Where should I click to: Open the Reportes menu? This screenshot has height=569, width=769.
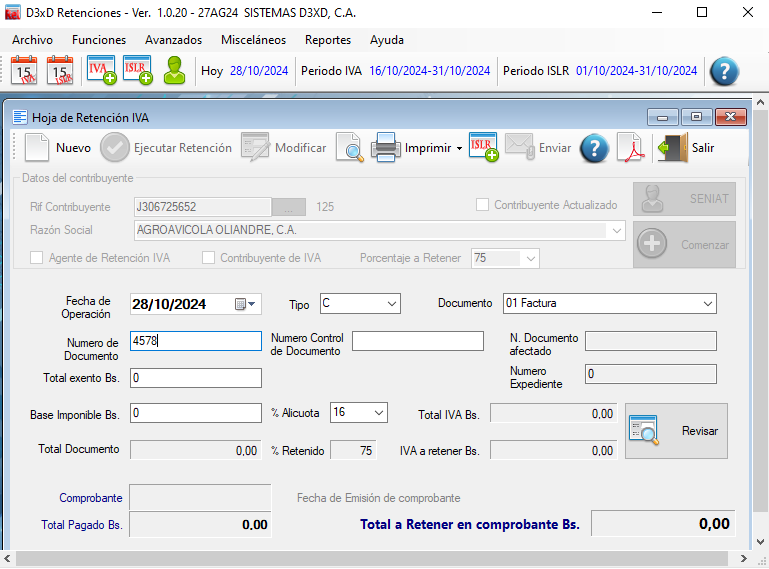coord(328,40)
